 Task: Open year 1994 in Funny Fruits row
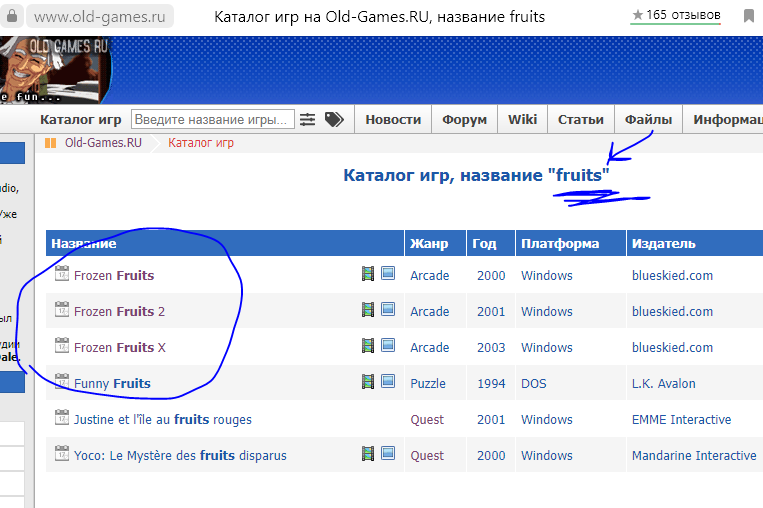click(x=491, y=383)
